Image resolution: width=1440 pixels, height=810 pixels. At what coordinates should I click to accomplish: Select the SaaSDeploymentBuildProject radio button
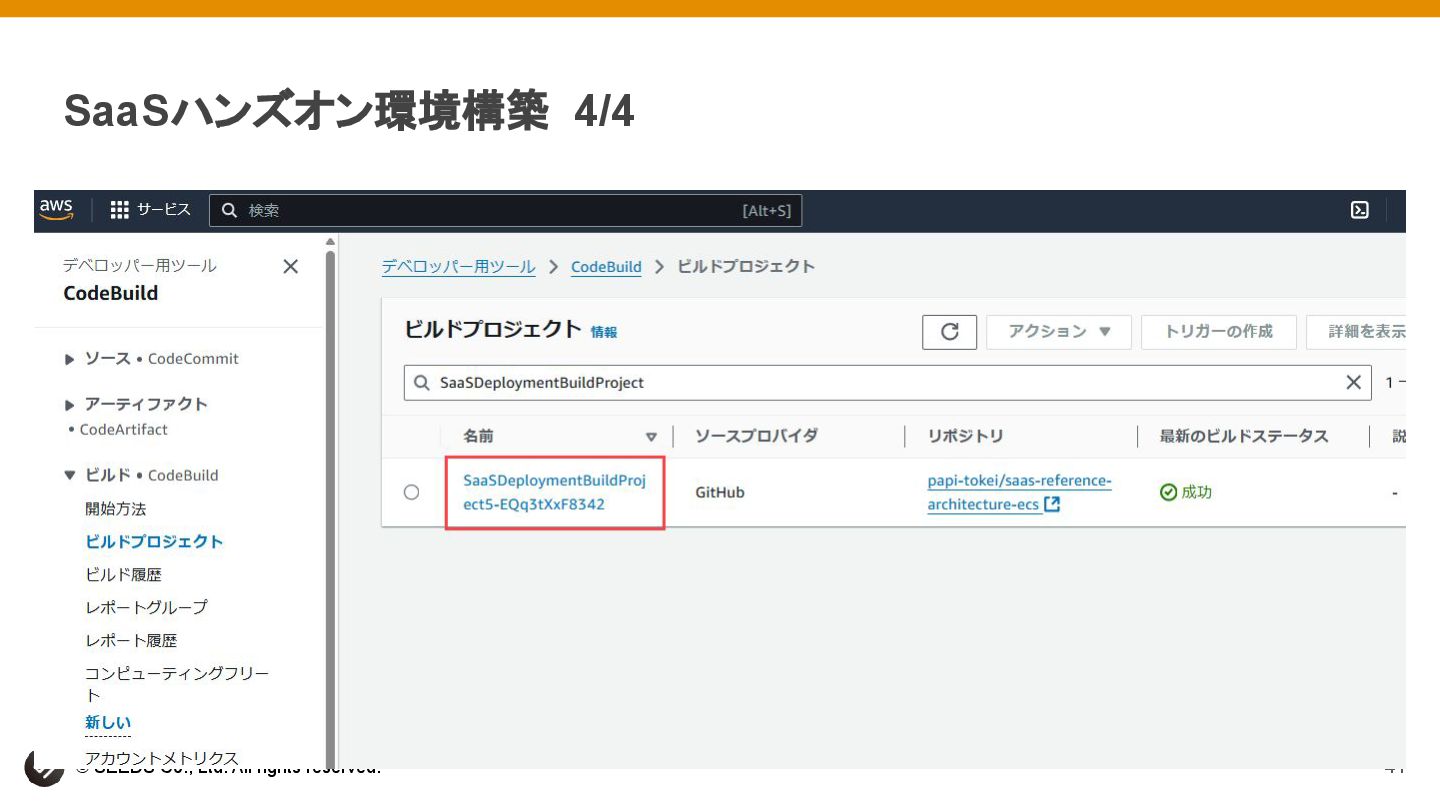tap(411, 492)
